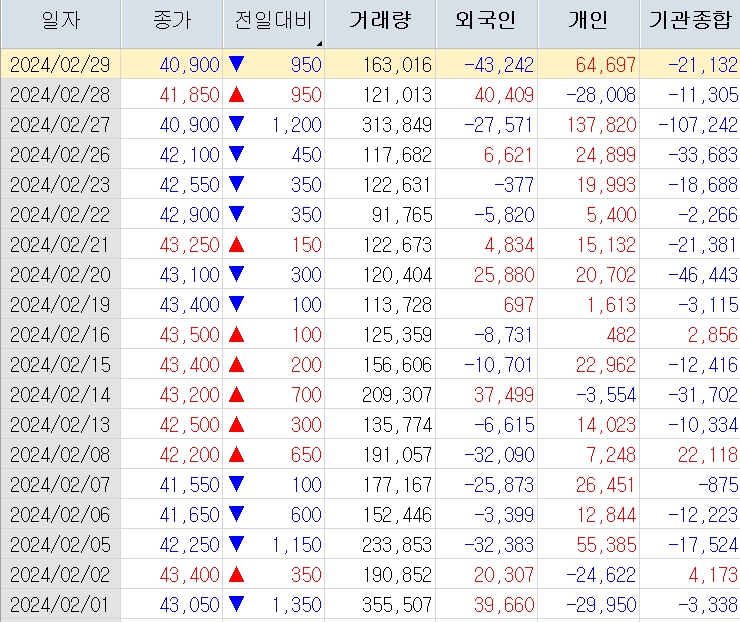The image size is (740, 622).
Task: Click the 일자 column header
Action: pos(61,22)
